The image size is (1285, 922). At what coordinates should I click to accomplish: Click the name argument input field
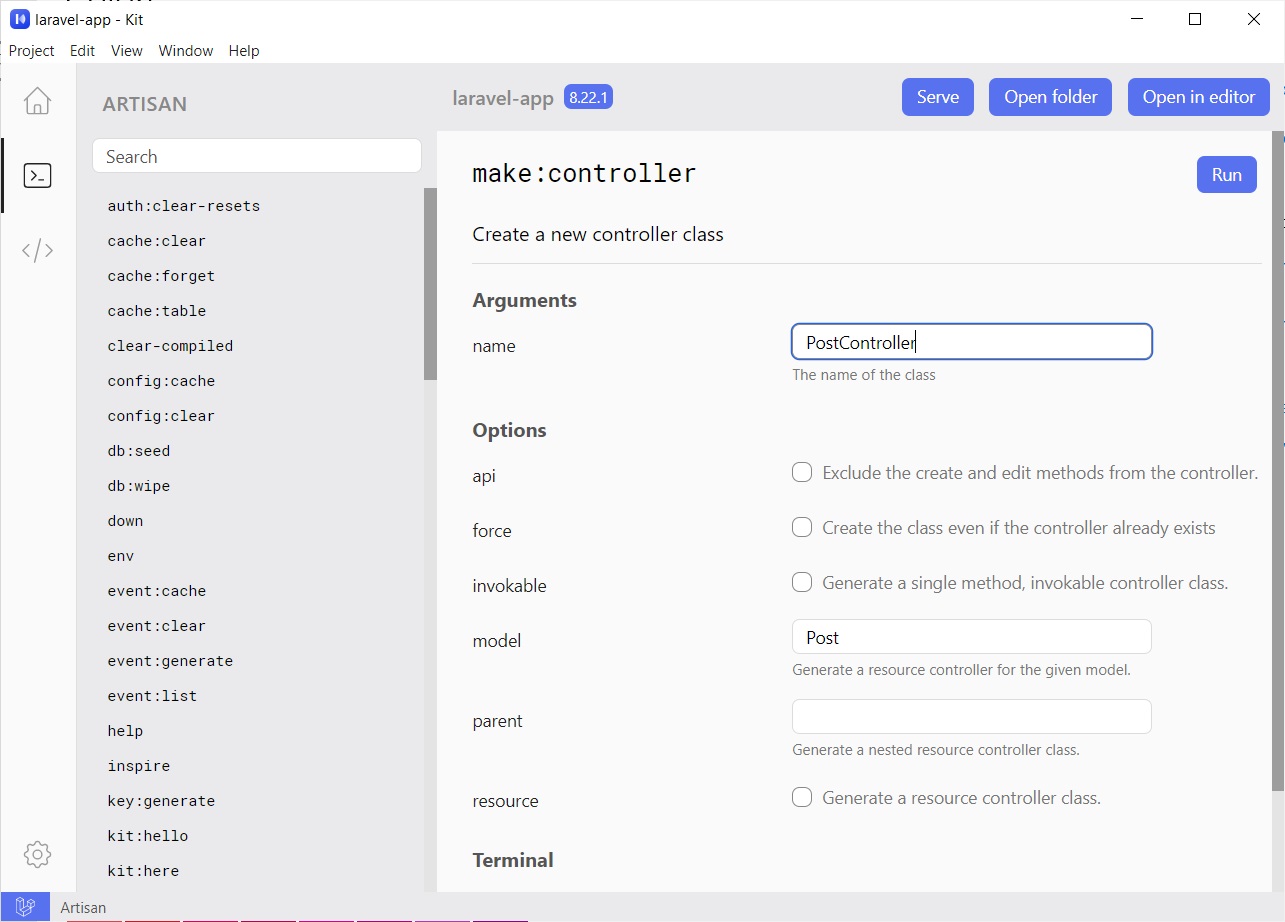[x=972, y=342]
